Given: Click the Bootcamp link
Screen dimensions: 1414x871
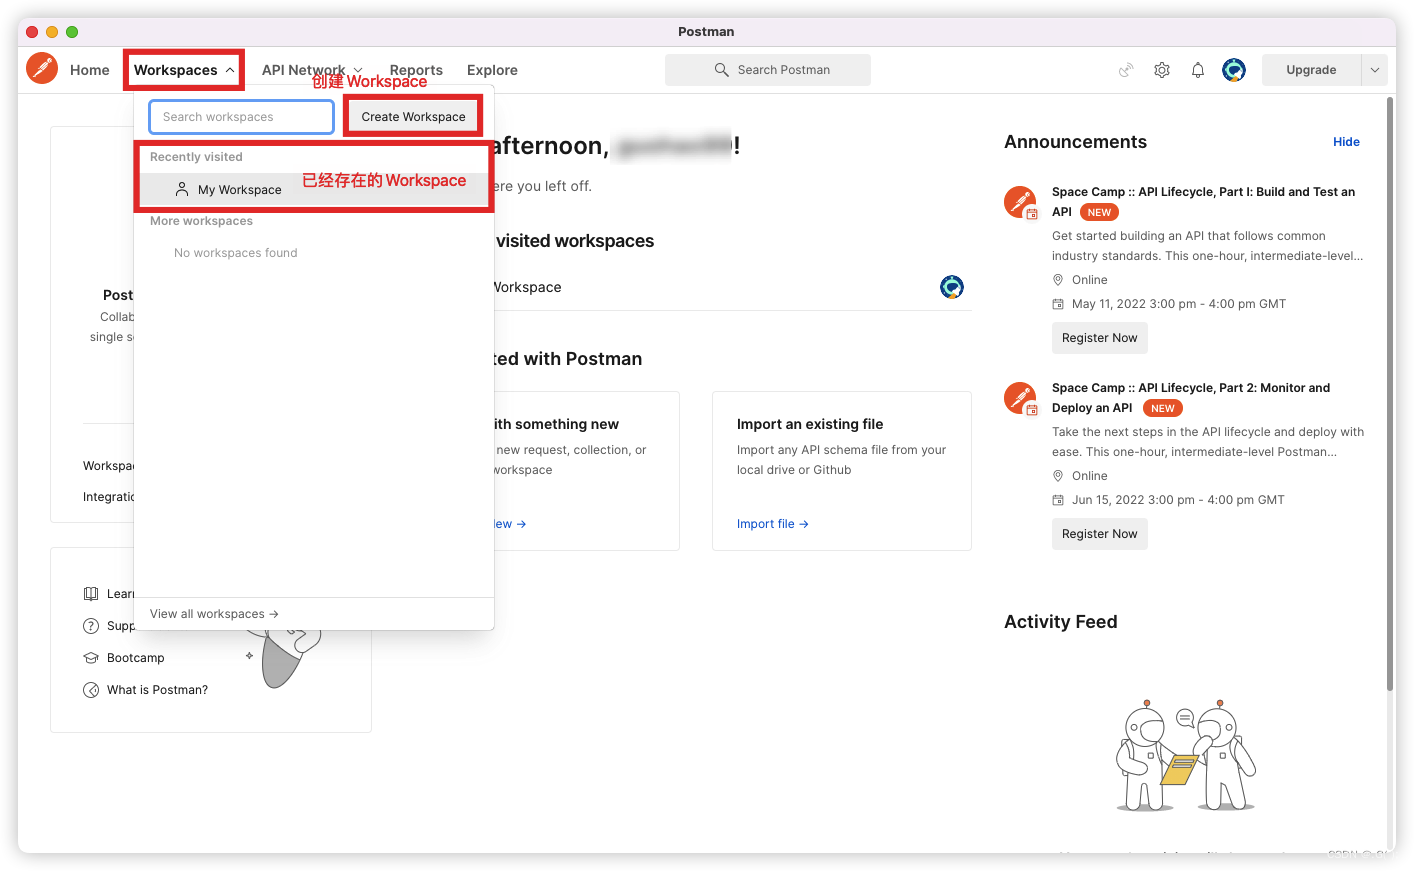Looking at the screenshot, I should [135, 658].
